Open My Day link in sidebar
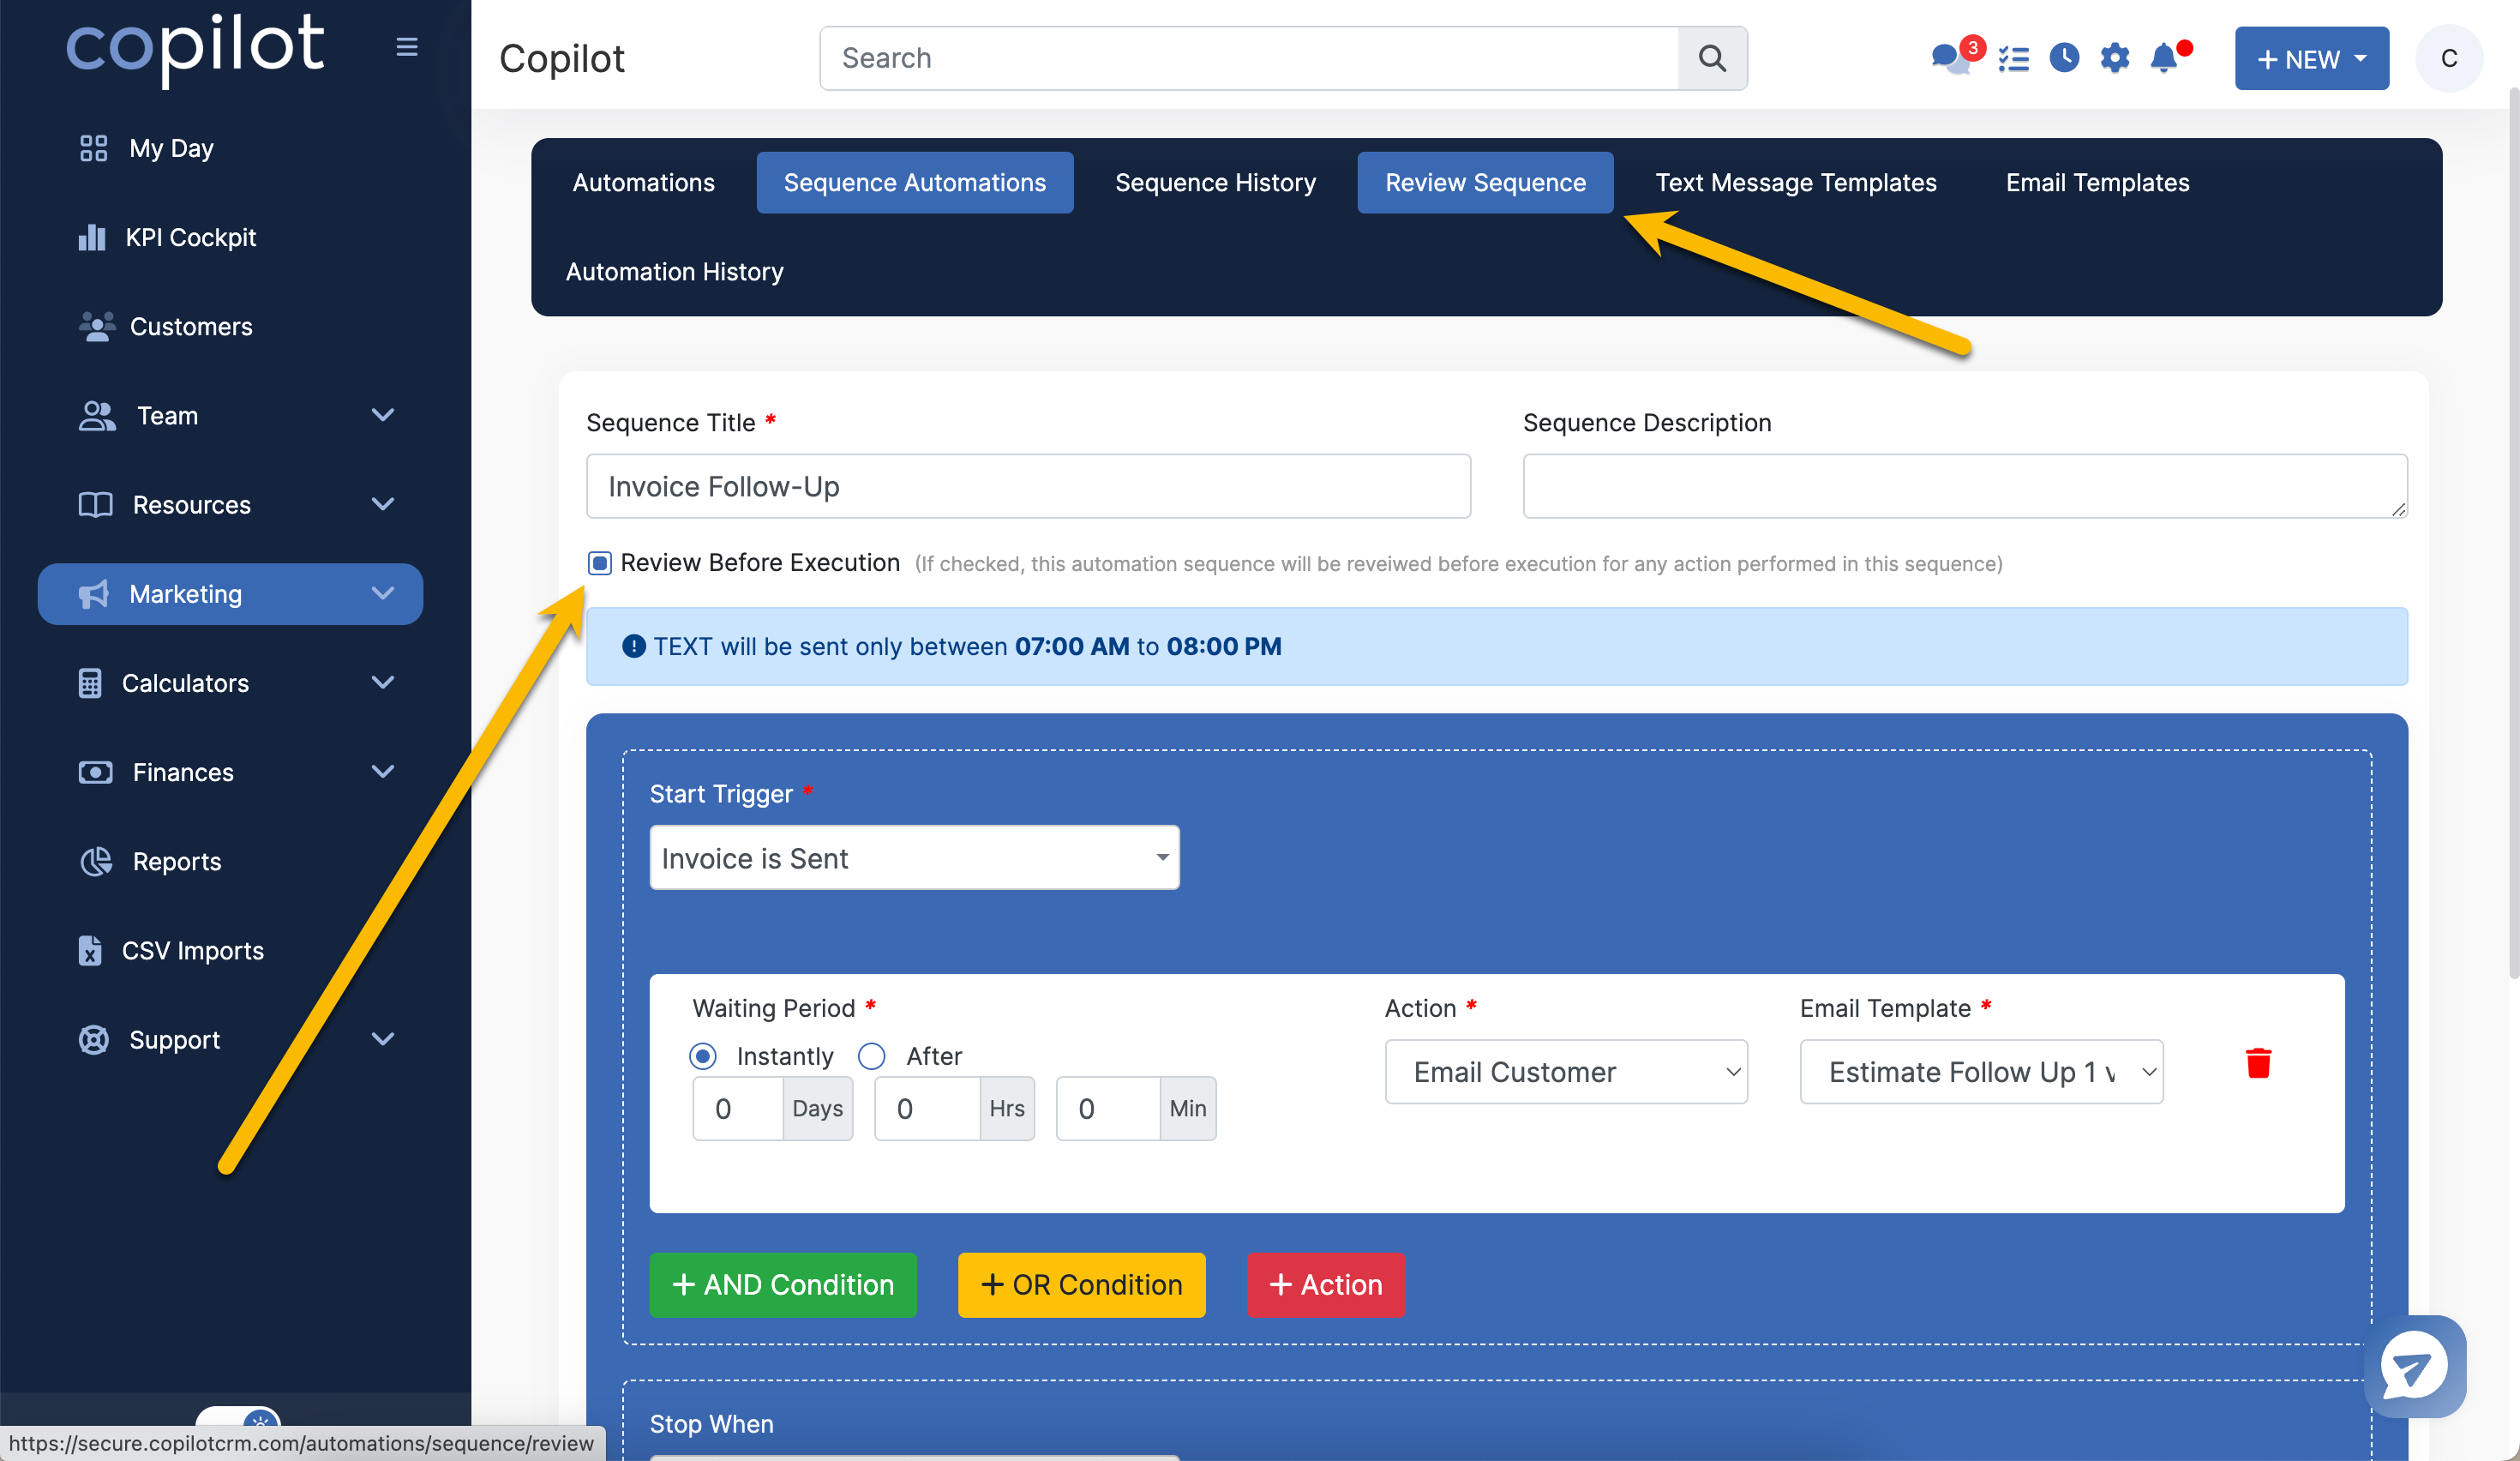Image resolution: width=2520 pixels, height=1461 pixels. tap(172, 148)
